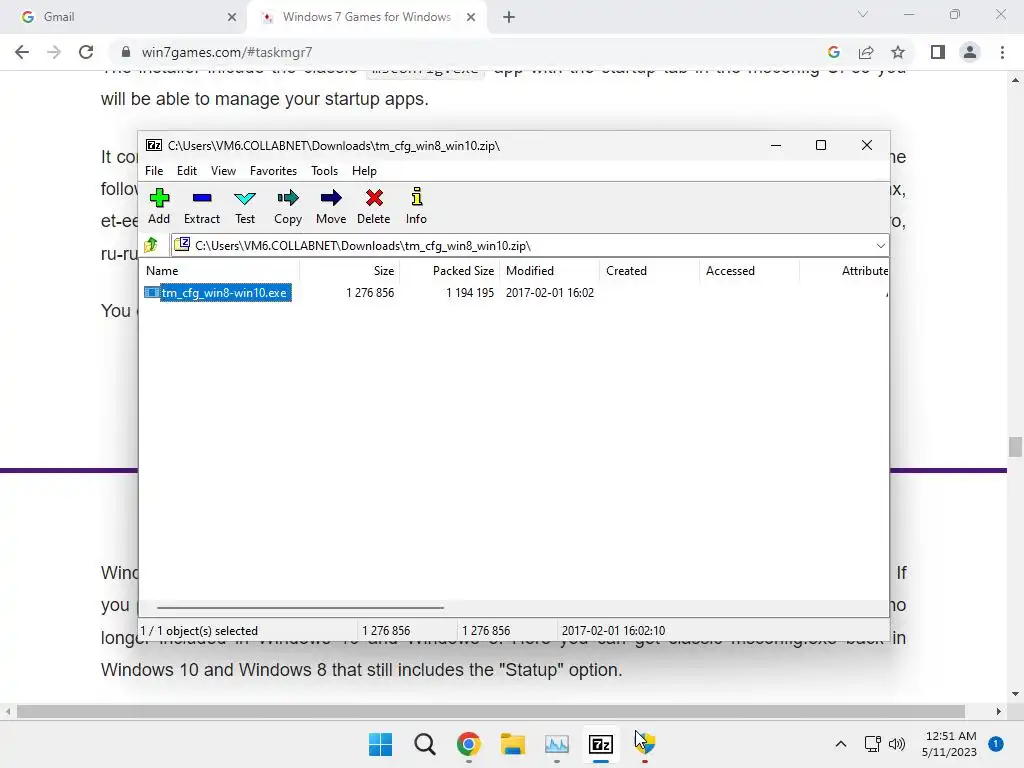Select the Copy toolbar icon
The width and height of the screenshot is (1024, 768).
click(288, 206)
